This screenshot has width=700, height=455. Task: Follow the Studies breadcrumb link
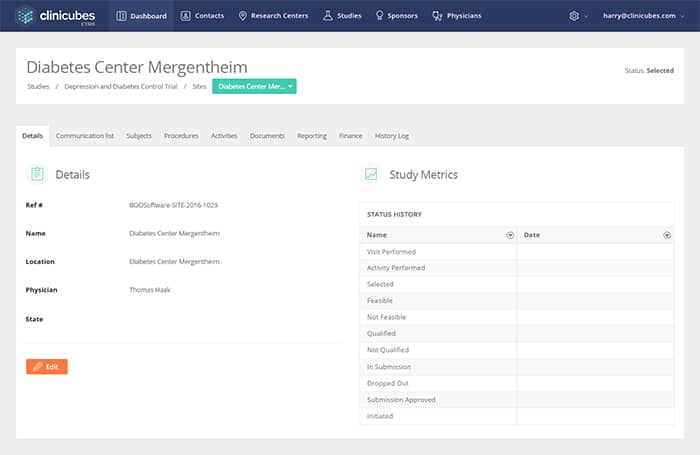pos(37,87)
